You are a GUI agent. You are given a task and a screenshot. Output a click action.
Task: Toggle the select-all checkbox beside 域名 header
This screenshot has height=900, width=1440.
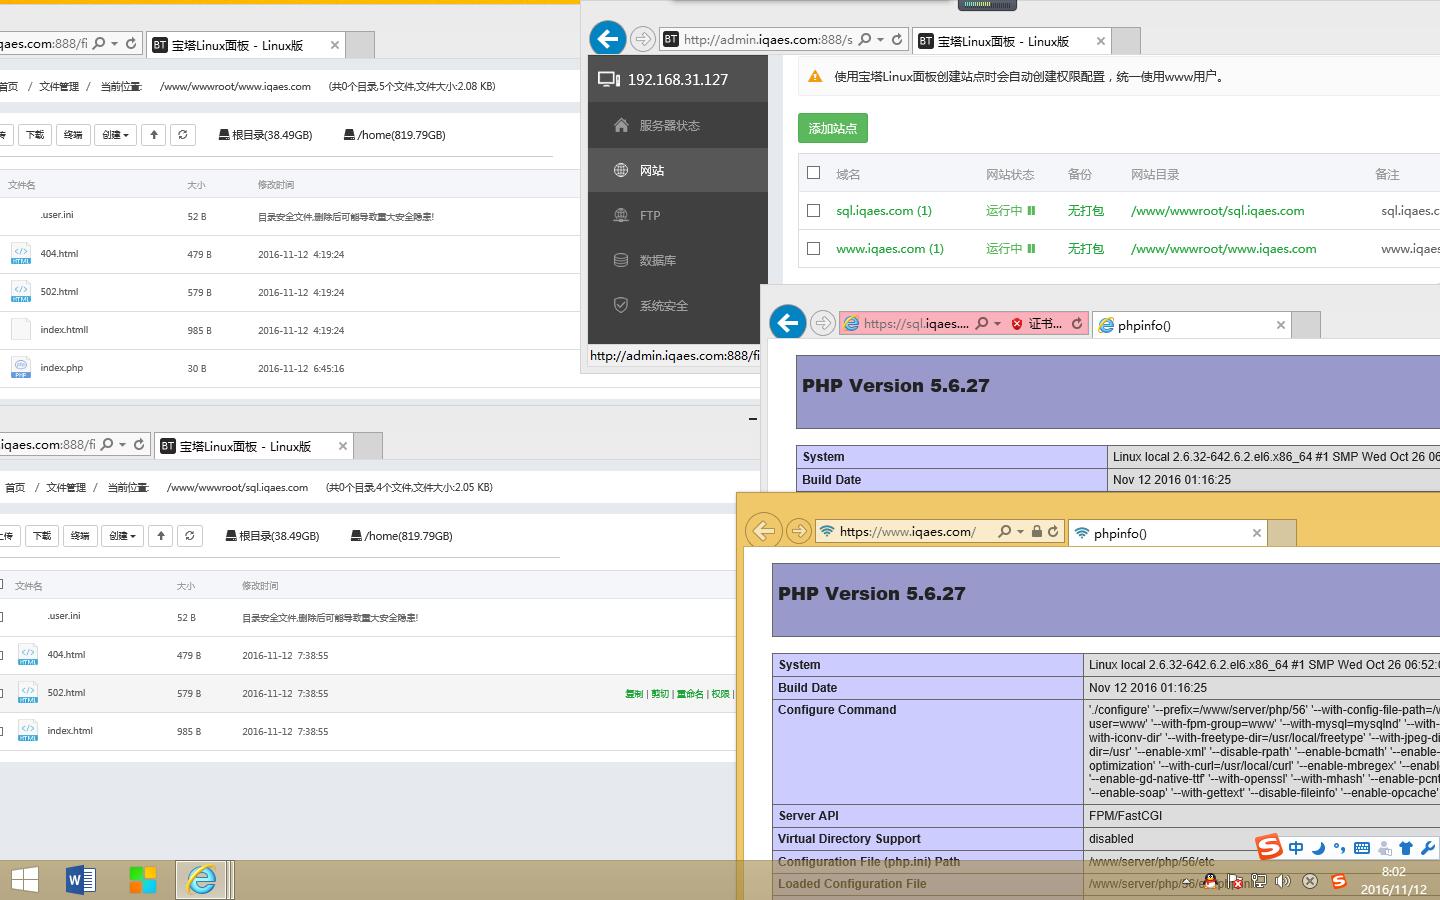pos(813,173)
